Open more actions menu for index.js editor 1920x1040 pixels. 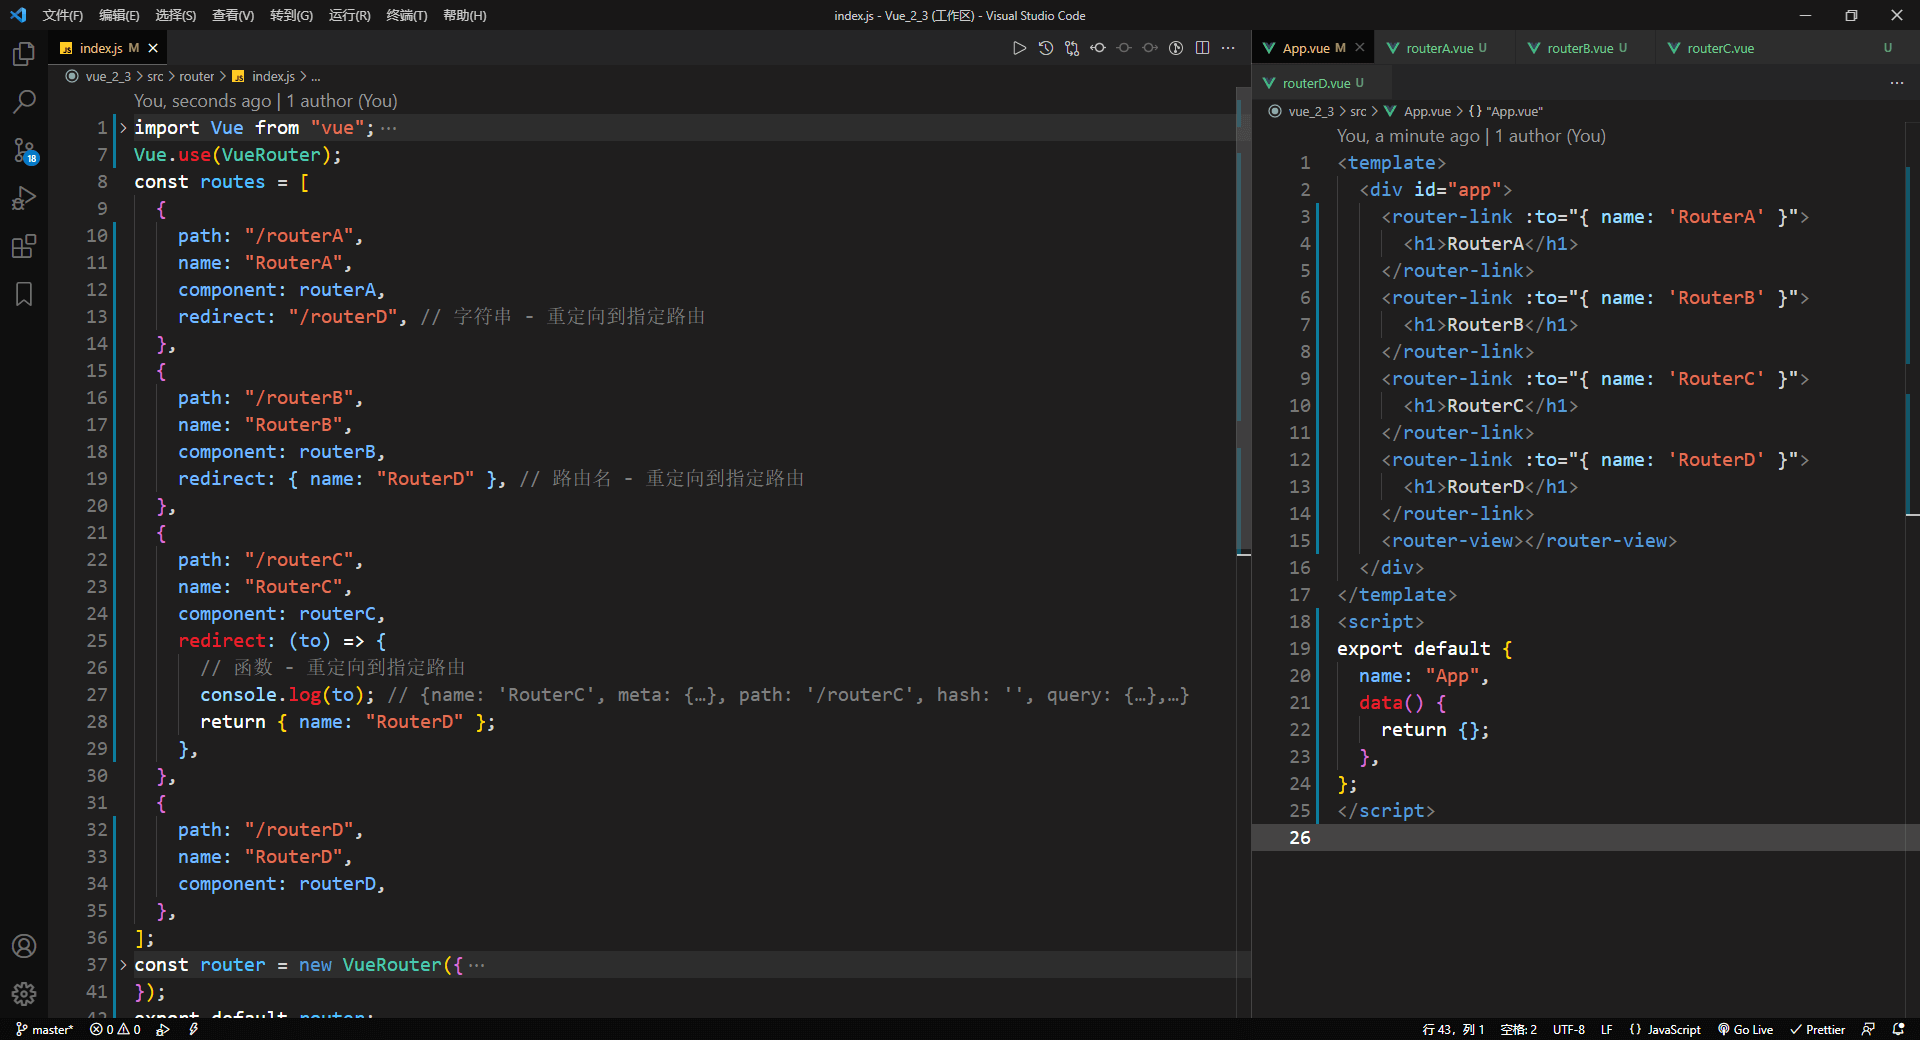point(1228,48)
